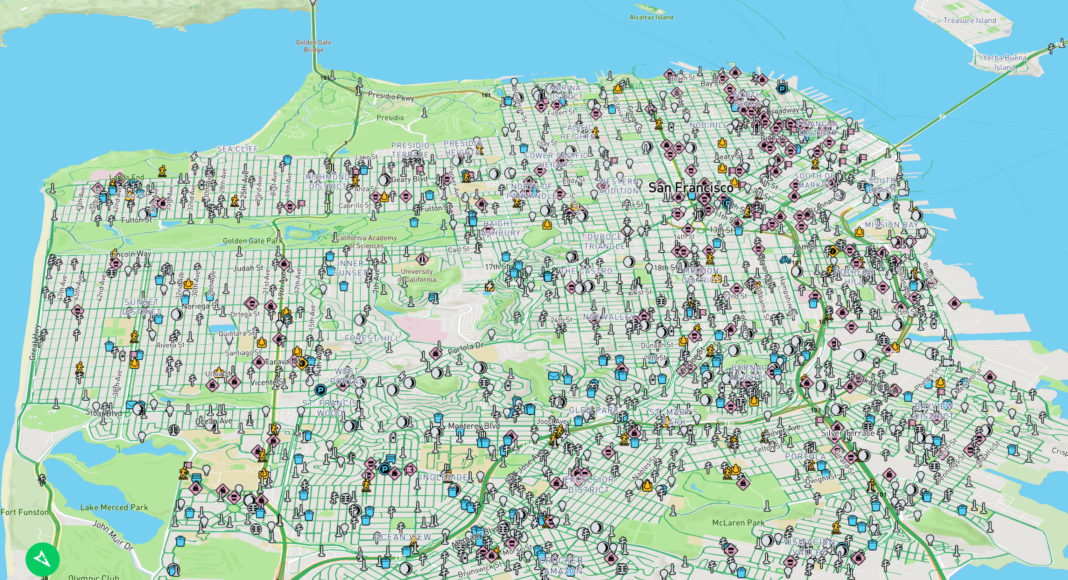Click the blue trash bin icon near Sea Cliff
The width and height of the screenshot is (1068, 580).
tap(286, 160)
